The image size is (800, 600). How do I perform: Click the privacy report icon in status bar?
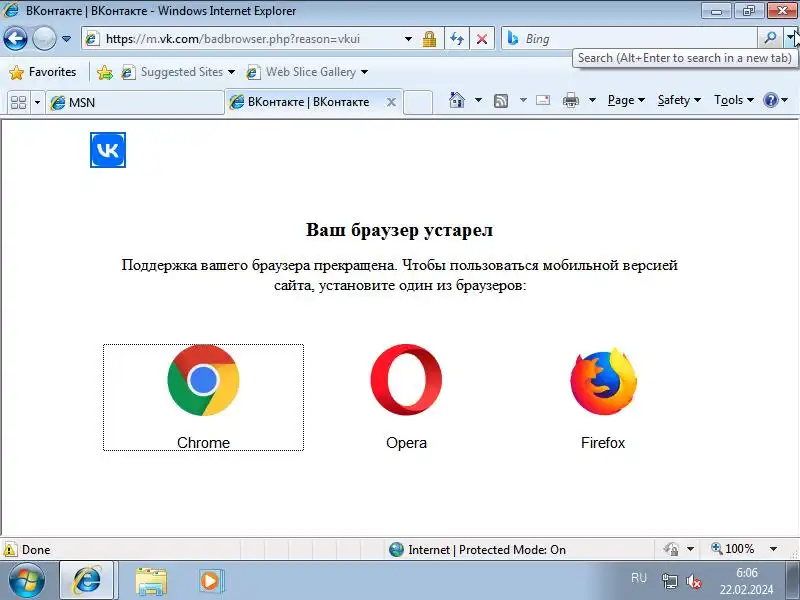671,549
